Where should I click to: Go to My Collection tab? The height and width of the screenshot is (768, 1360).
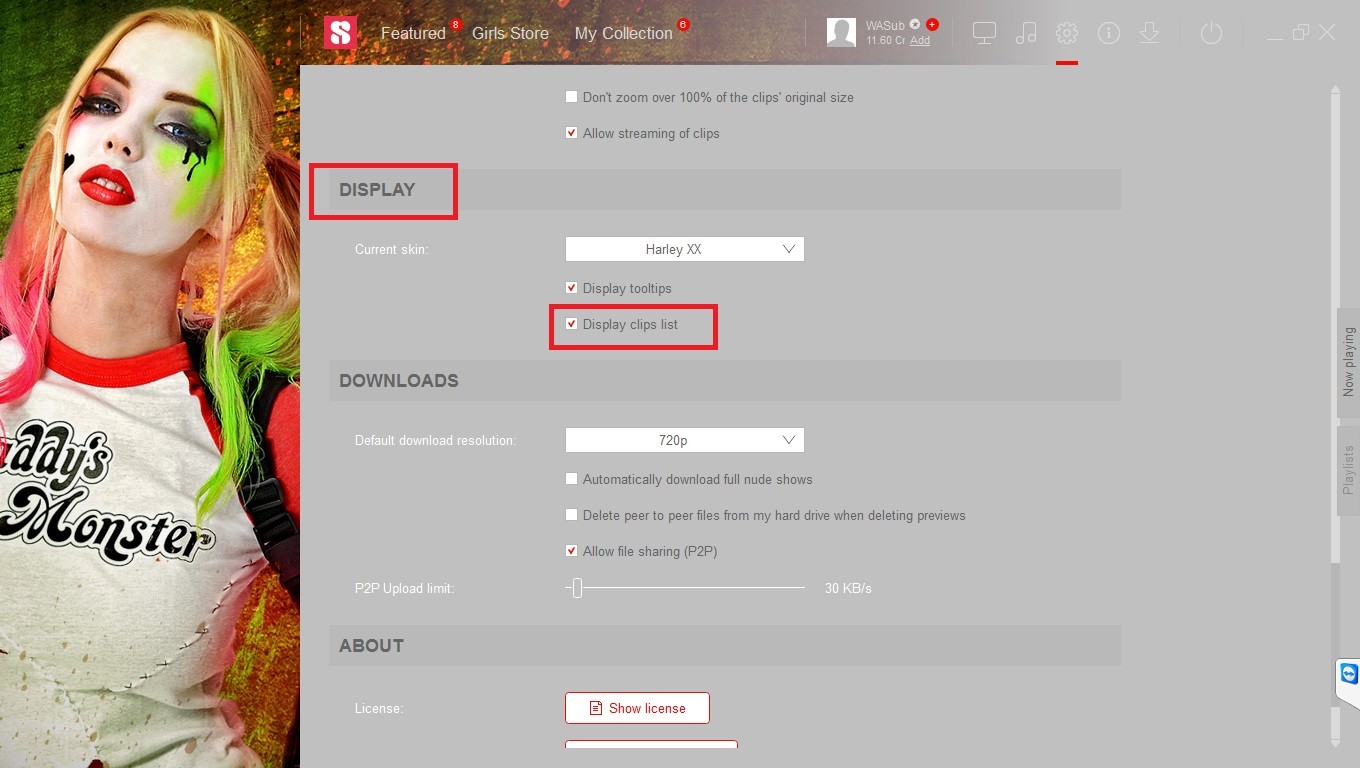click(x=623, y=33)
